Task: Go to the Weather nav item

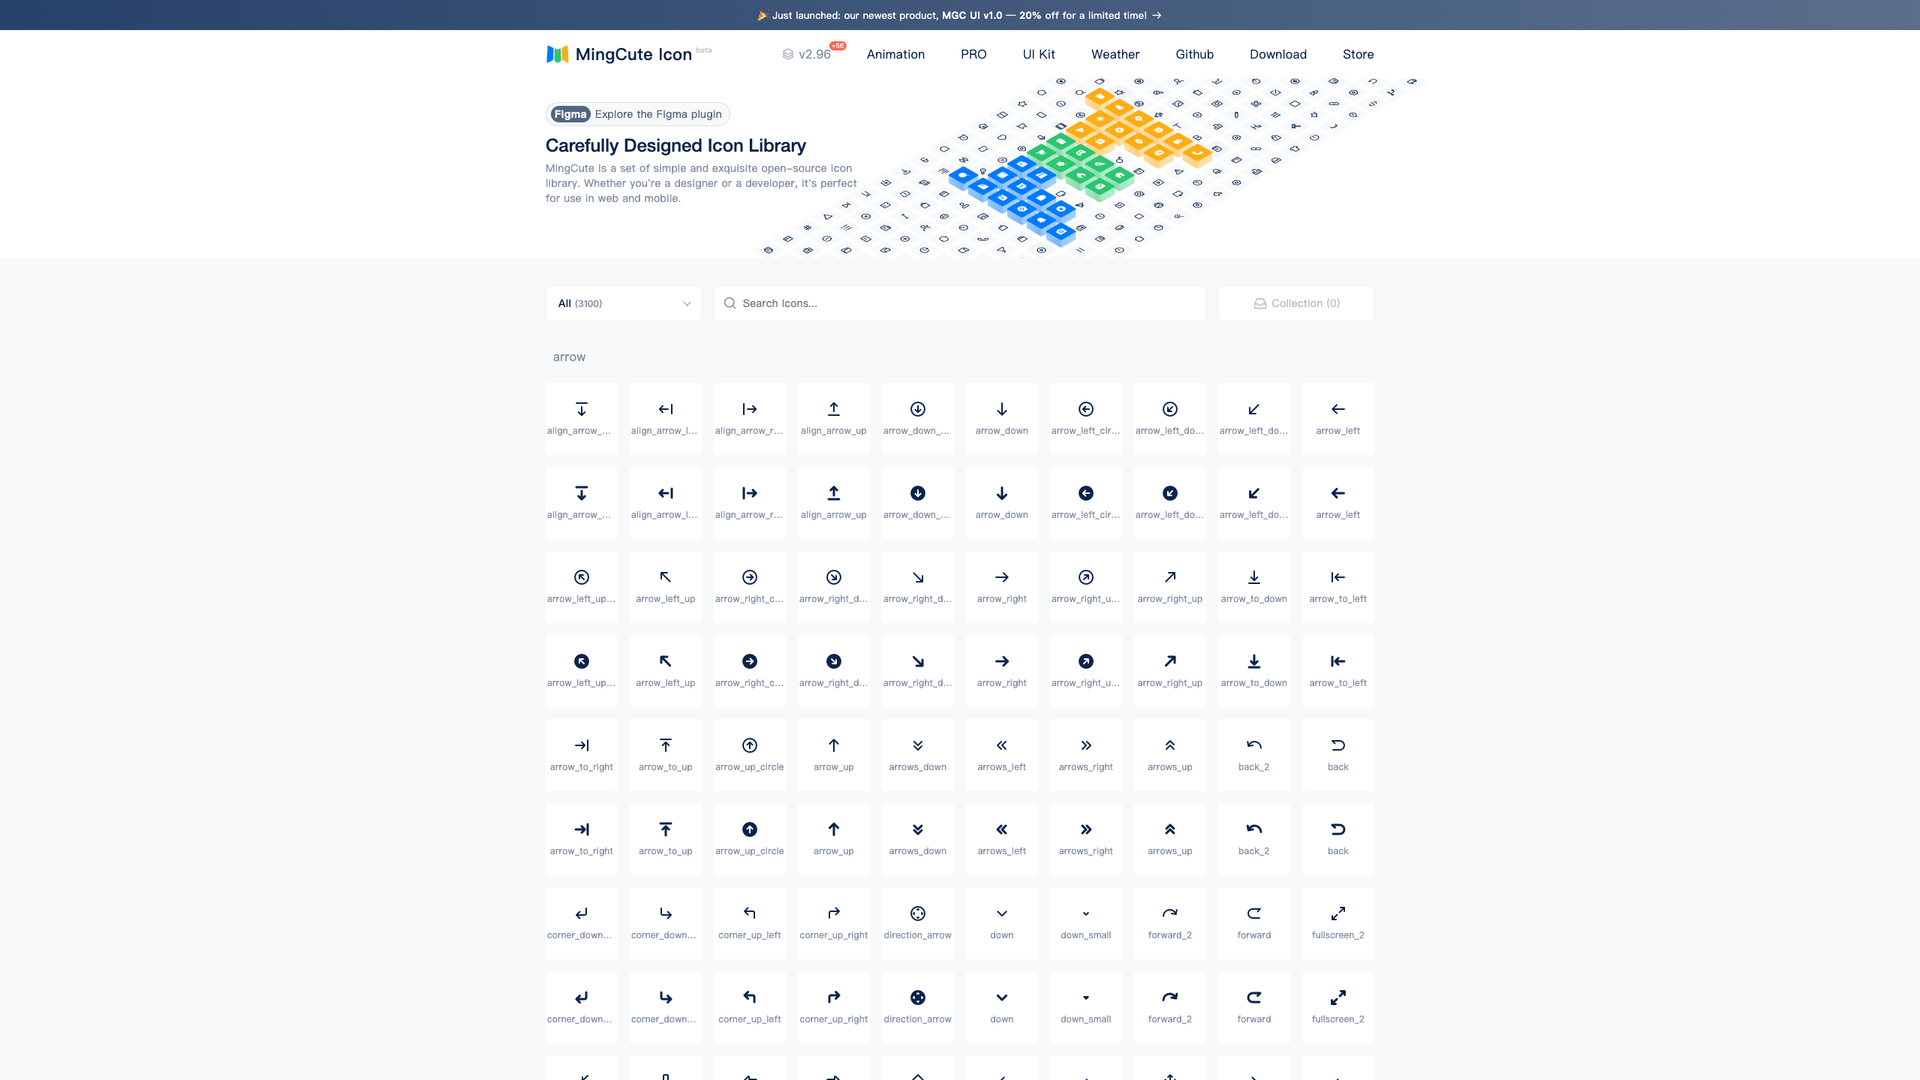Action: click(1114, 55)
